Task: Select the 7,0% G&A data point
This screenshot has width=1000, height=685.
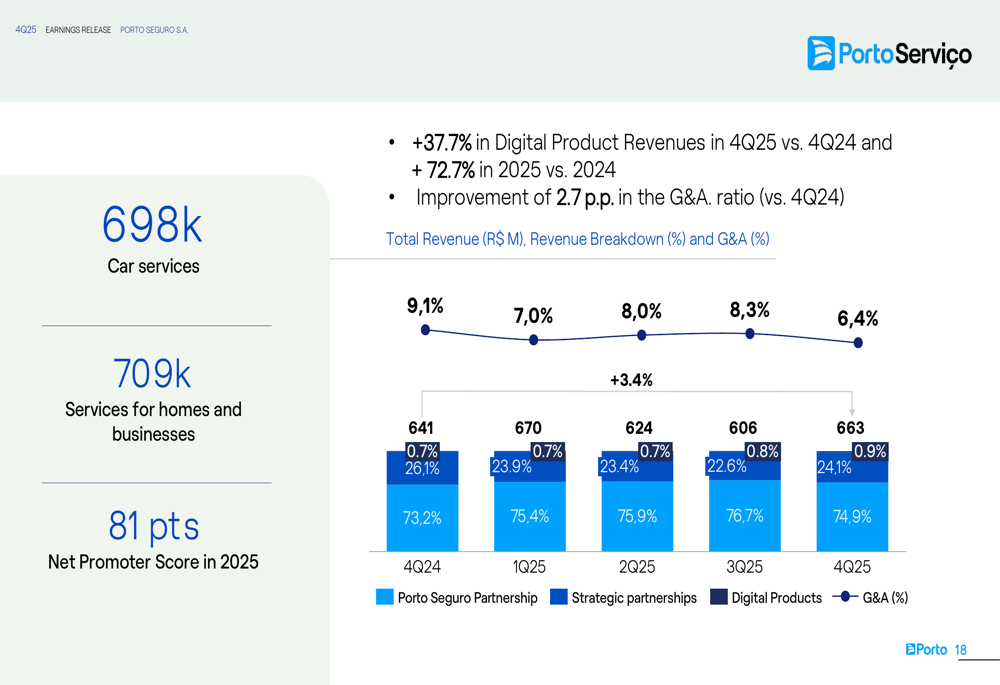Action: pos(534,340)
